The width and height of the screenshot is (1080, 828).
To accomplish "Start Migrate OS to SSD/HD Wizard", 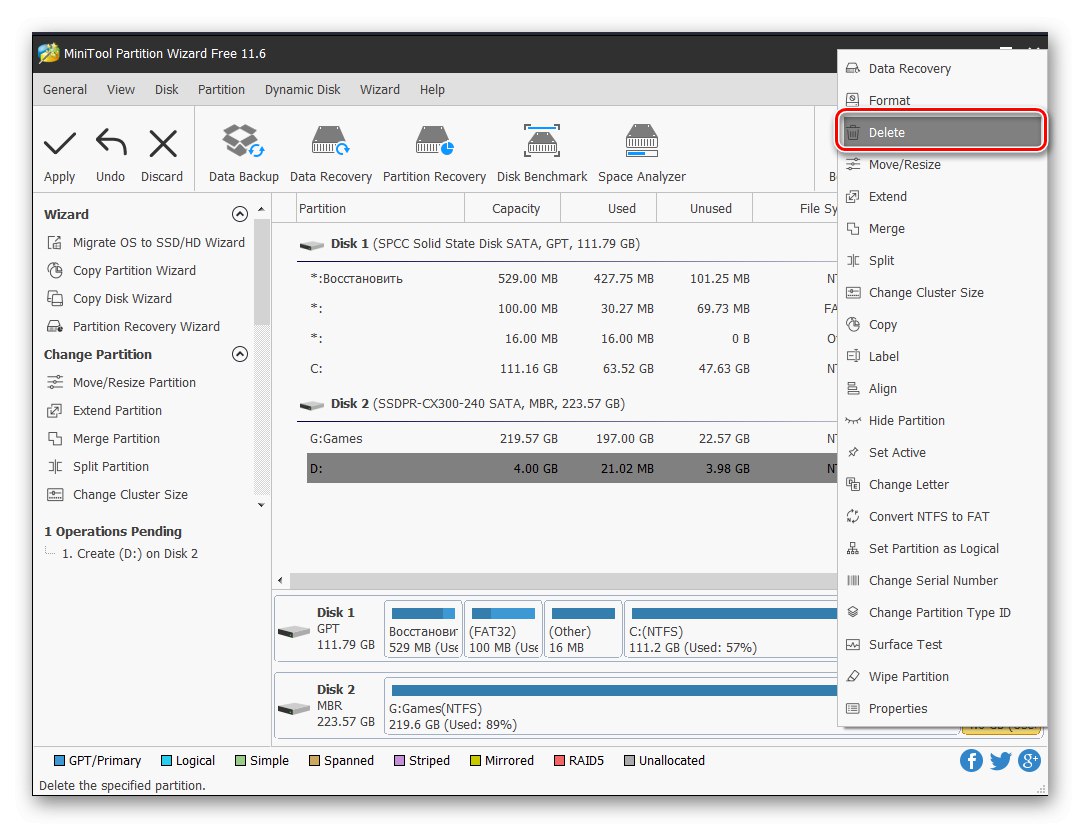I will click(x=145, y=242).
